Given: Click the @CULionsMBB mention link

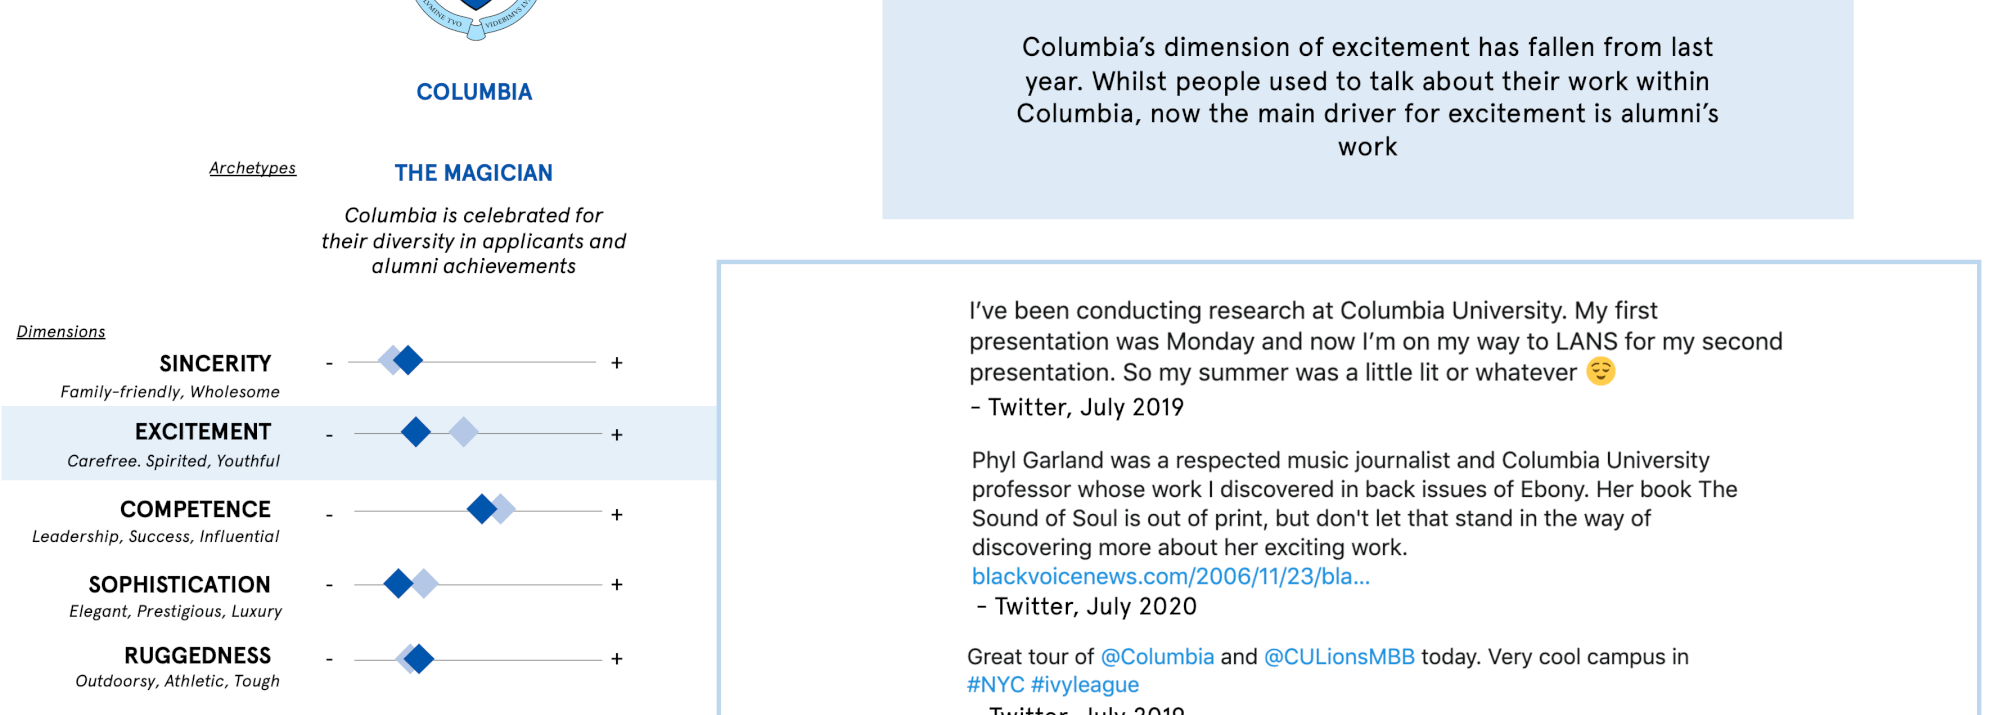Looking at the screenshot, I should (x=1339, y=657).
